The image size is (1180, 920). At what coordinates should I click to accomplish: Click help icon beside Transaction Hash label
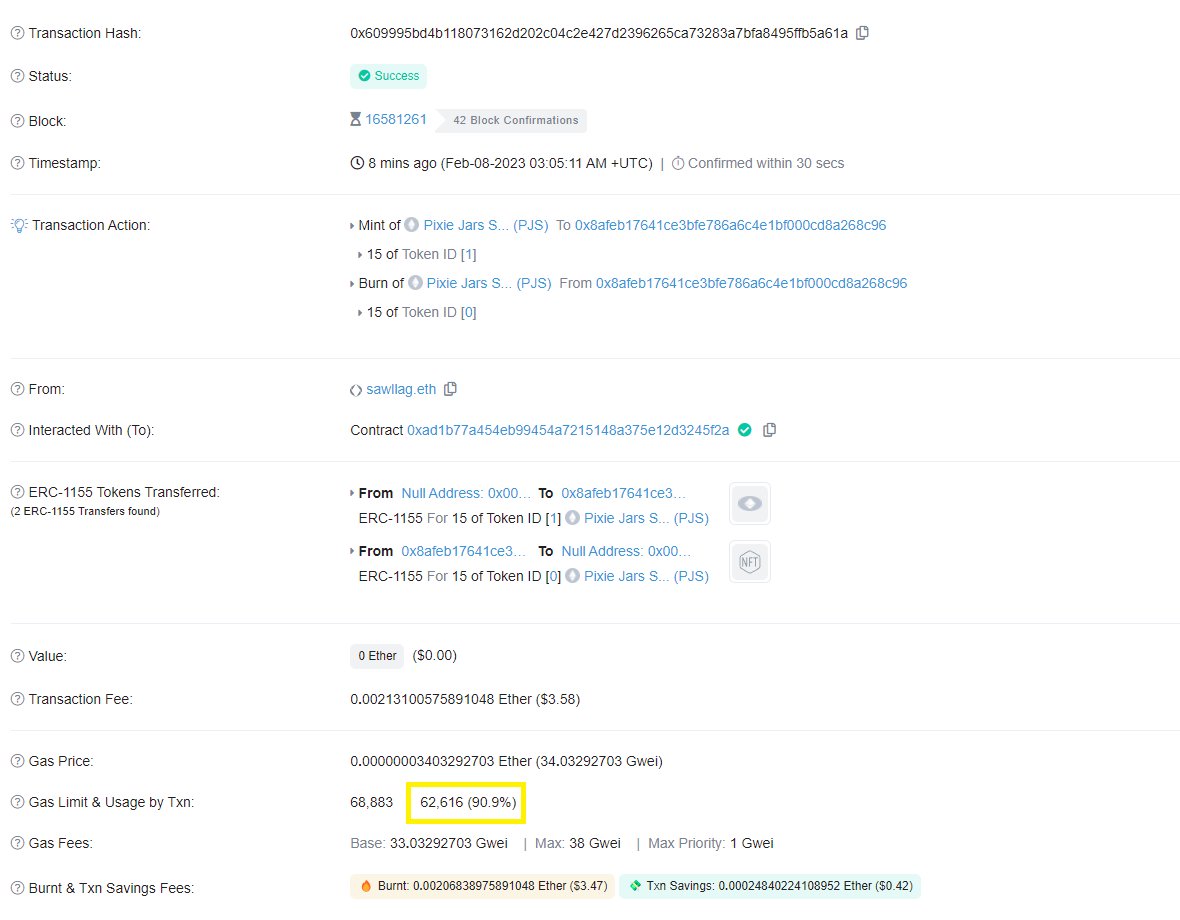pos(17,33)
